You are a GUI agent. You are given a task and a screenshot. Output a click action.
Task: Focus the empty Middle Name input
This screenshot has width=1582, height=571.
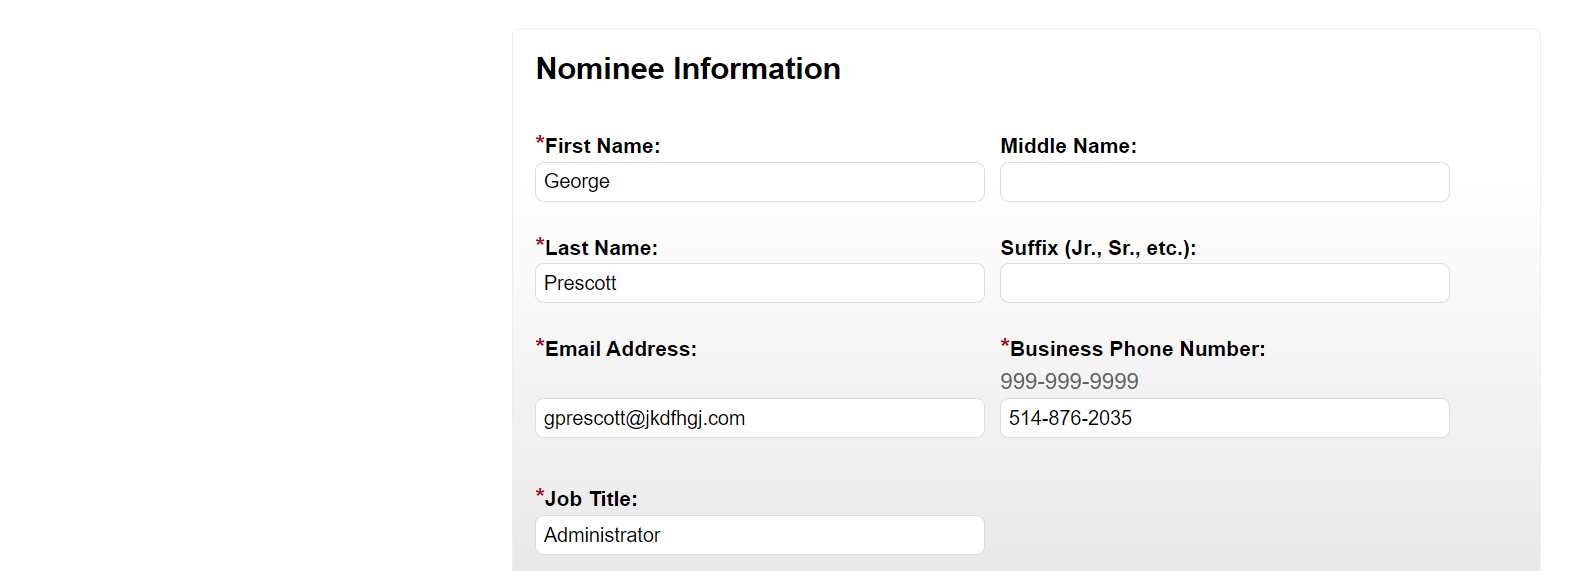point(1224,182)
